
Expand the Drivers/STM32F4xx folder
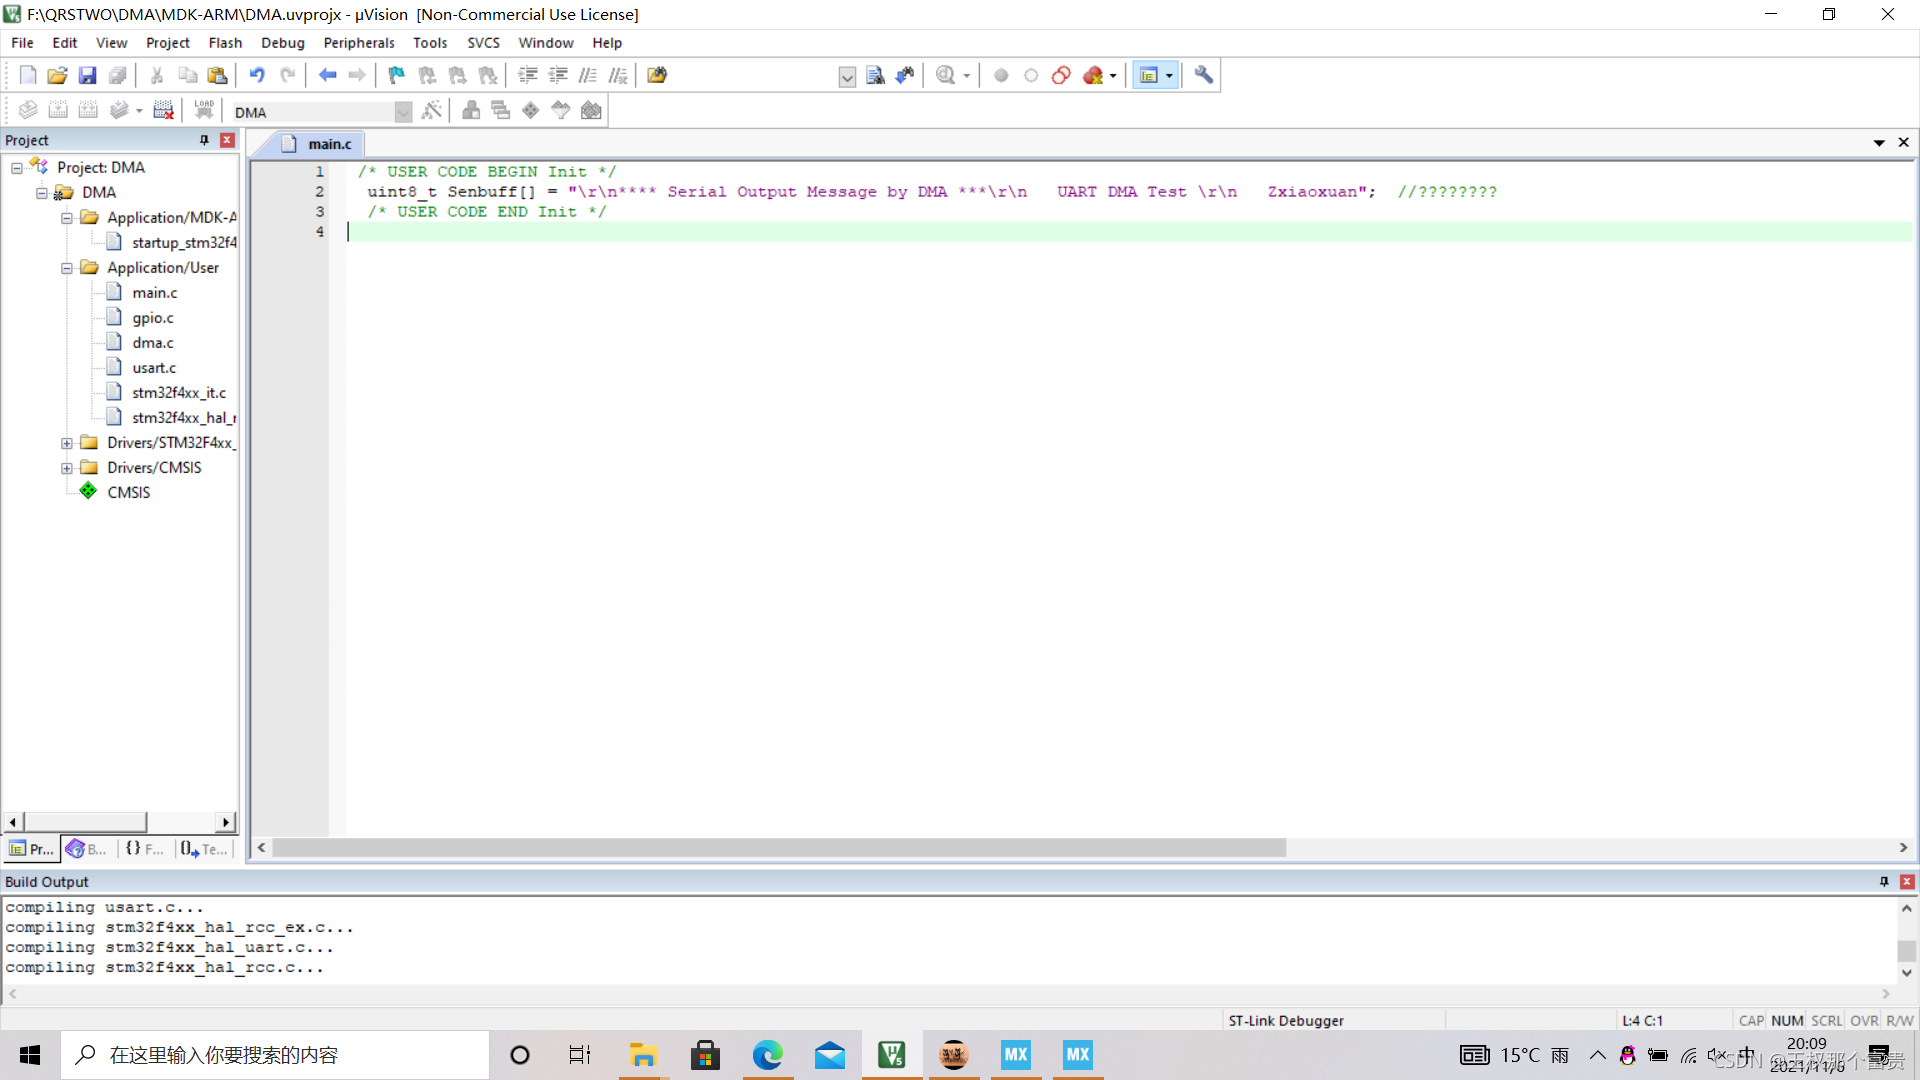(x=67, y=443)
